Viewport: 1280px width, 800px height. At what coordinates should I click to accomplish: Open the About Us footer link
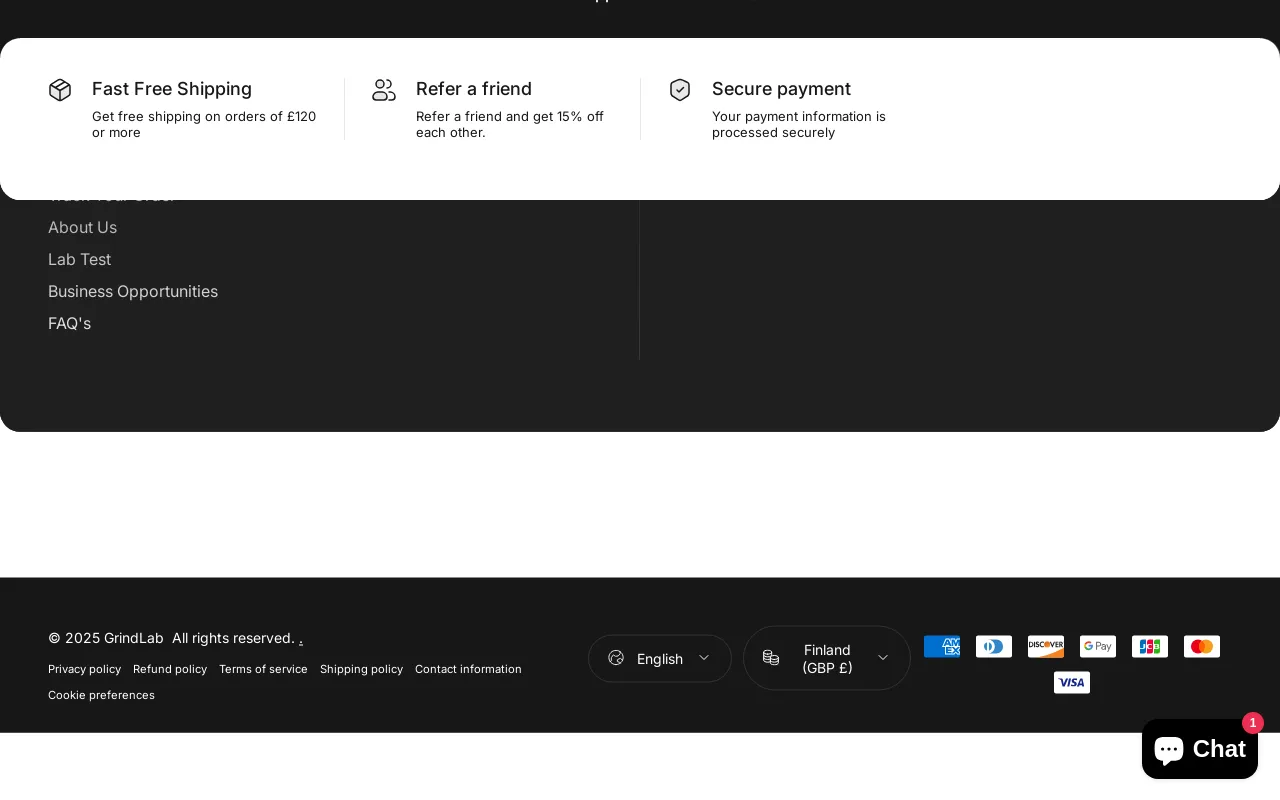(x=82, y=228)
